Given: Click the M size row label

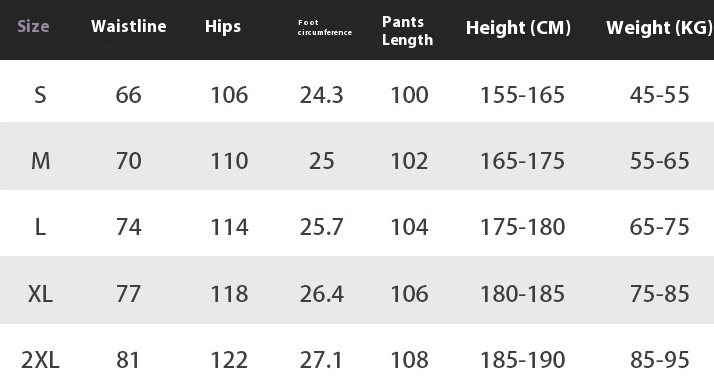Looking at the screenshot, I should coord(41,161).
